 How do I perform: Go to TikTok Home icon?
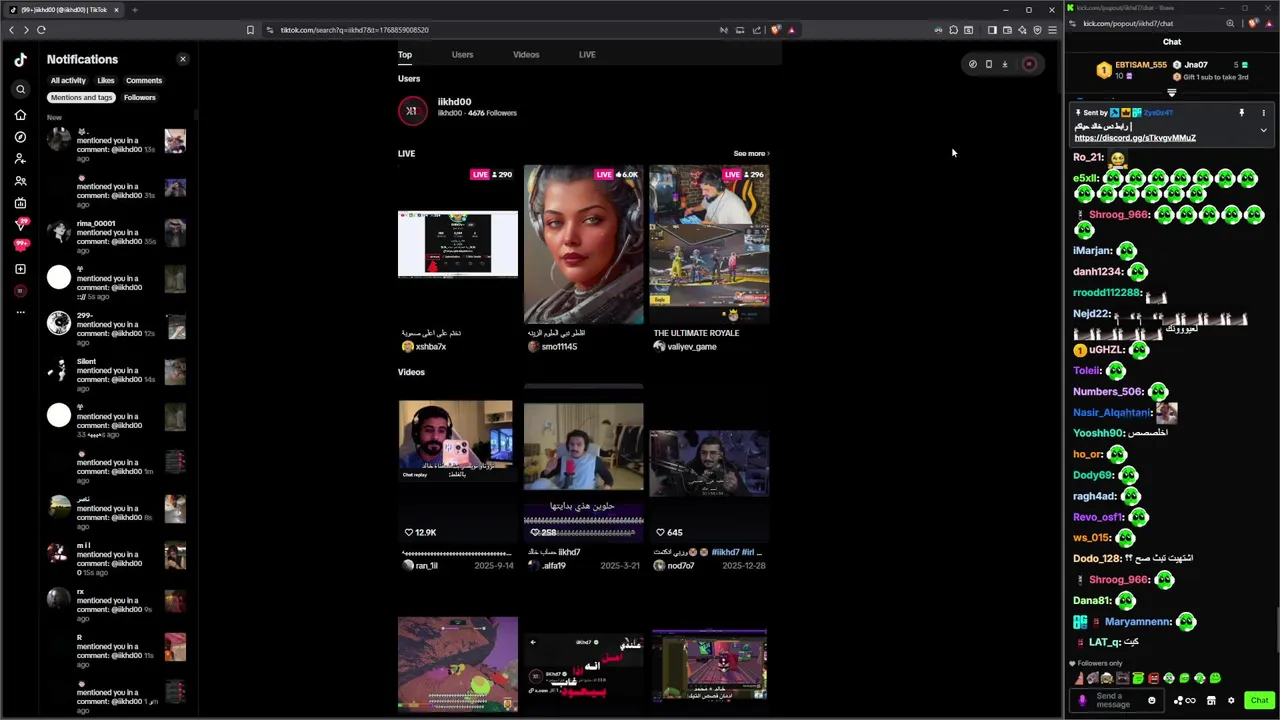click(20, 115)
